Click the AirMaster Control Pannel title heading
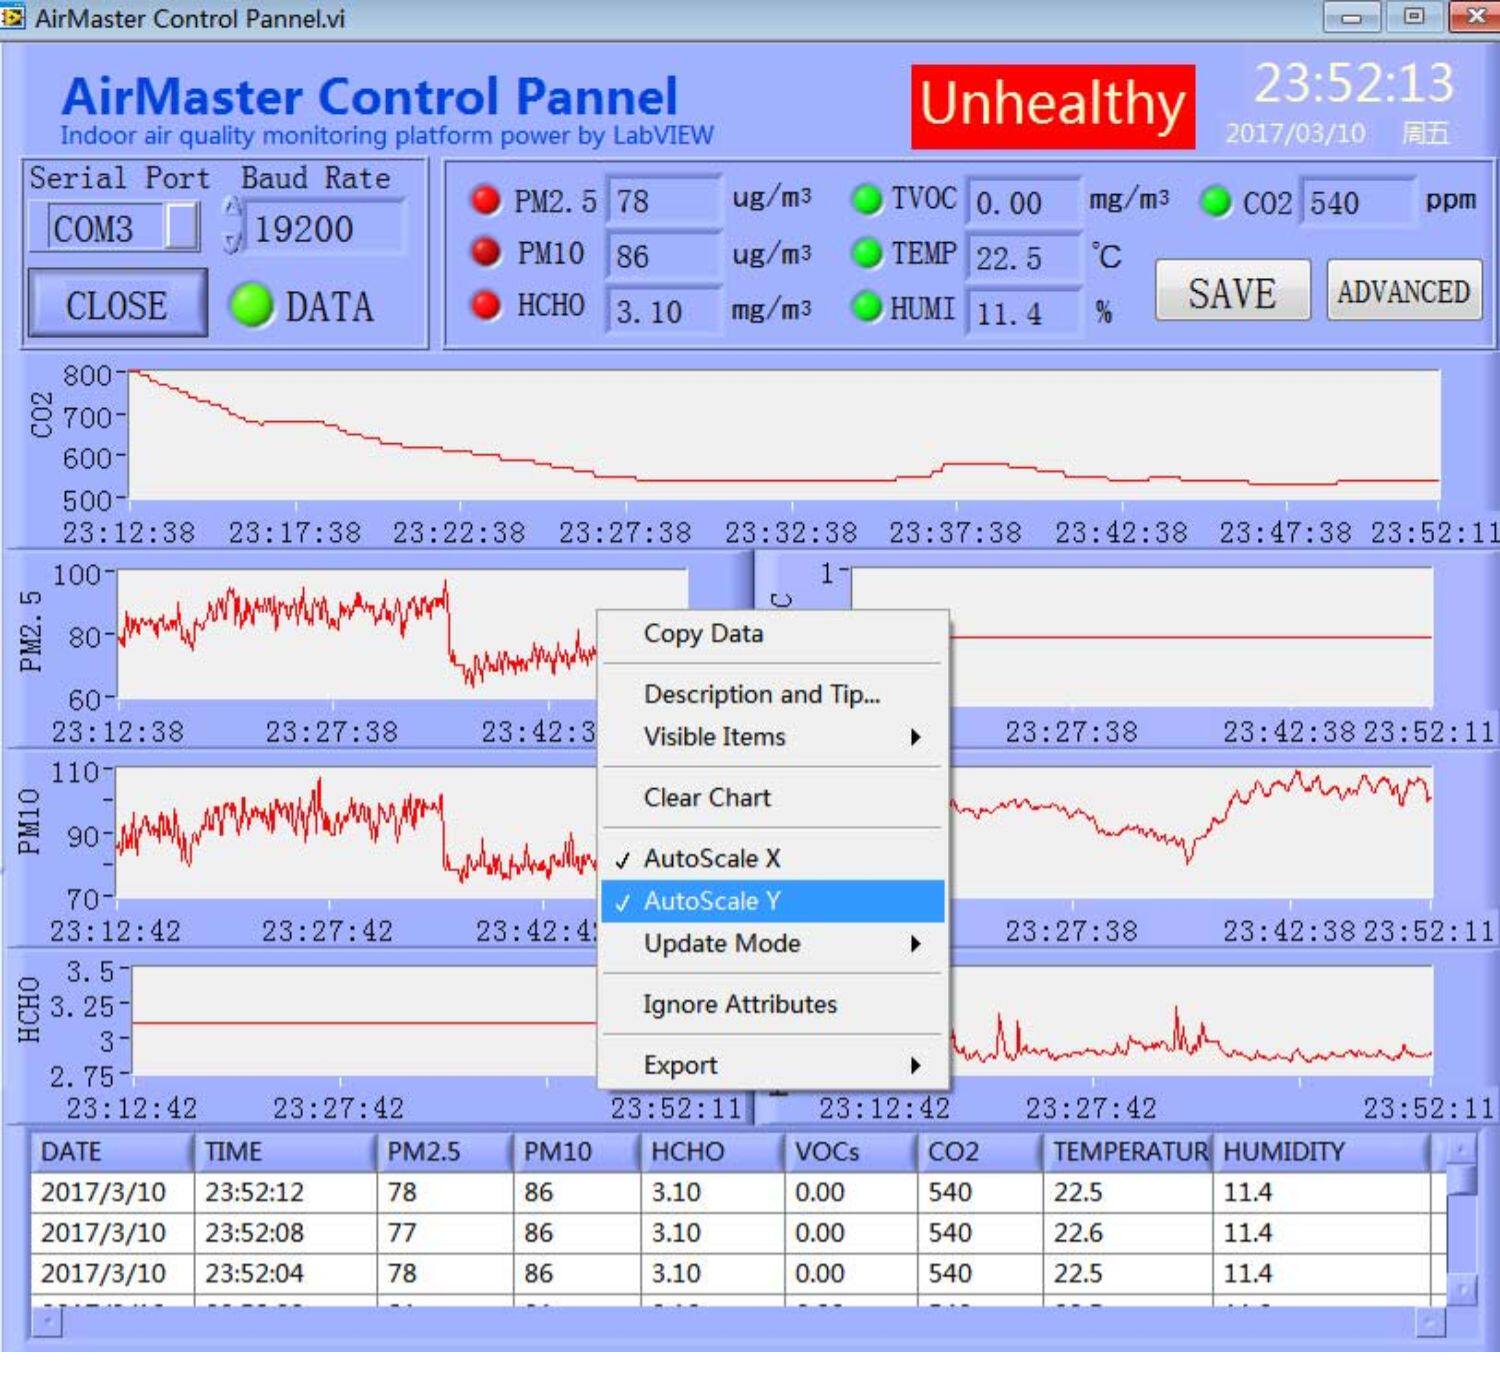The width and height of the screenshot is (1500, 1393). (x=369, y=97)
